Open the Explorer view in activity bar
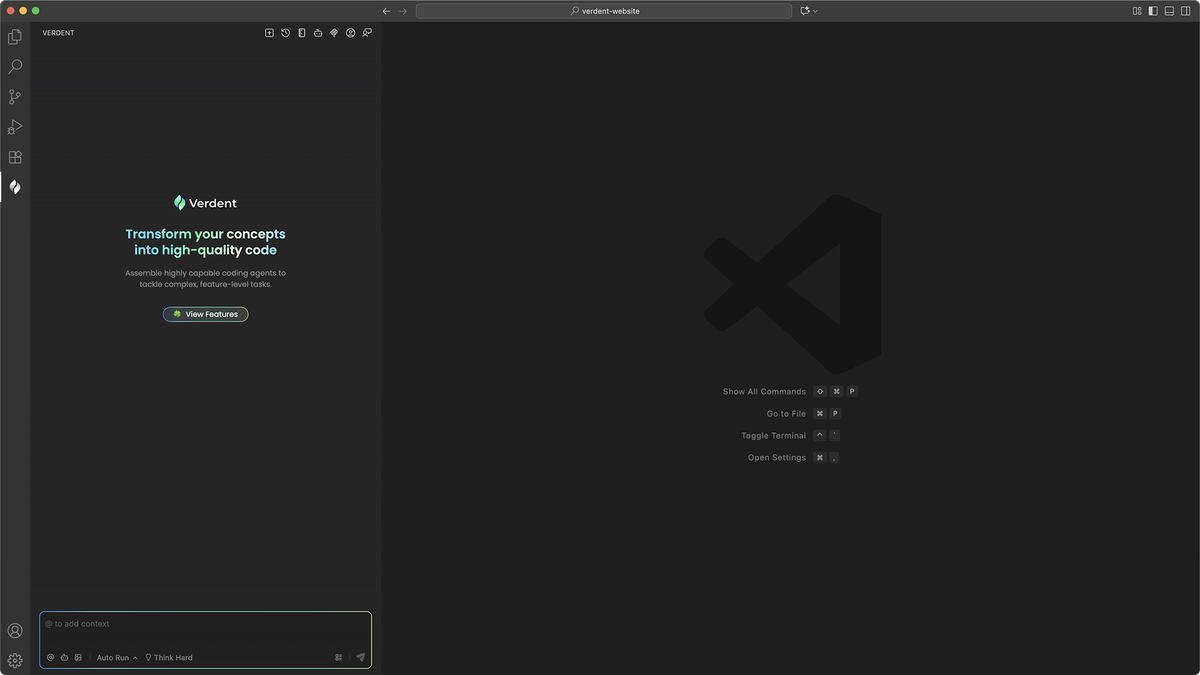 point(15,37)
